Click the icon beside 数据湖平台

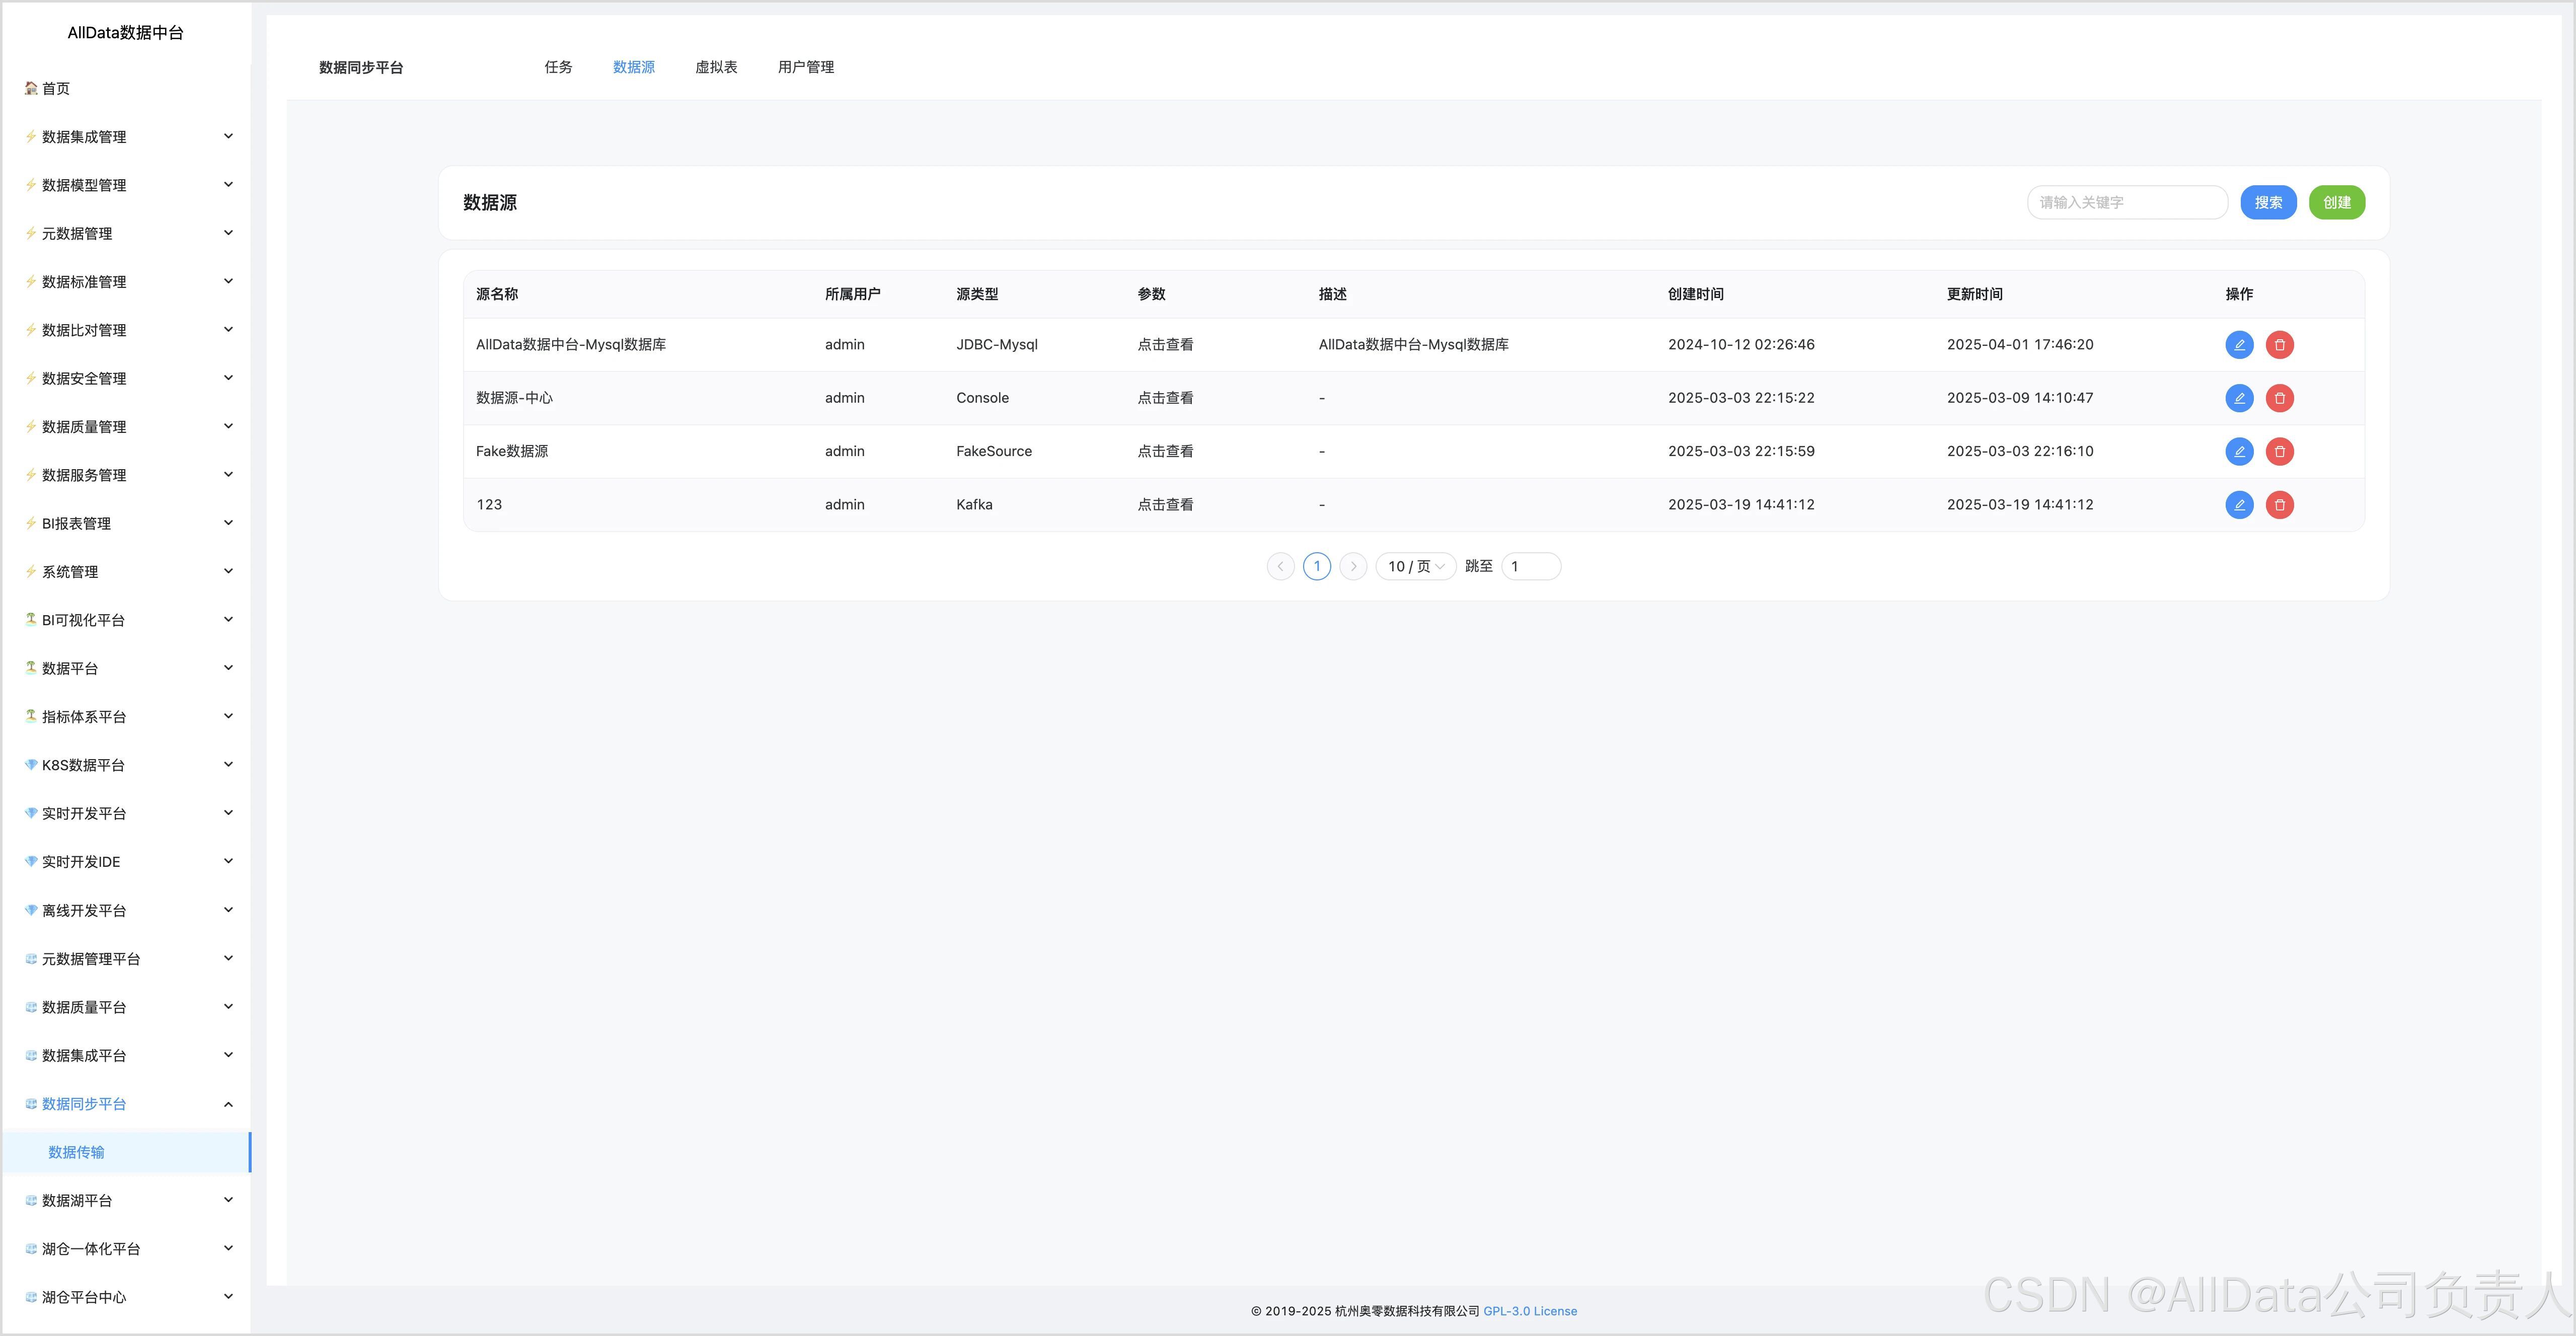[x=31, y=1200]
